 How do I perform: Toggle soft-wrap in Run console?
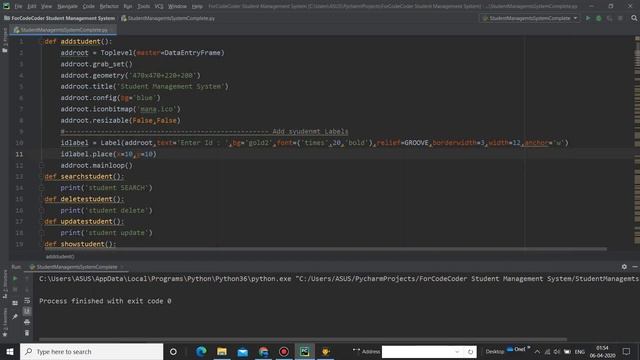coord(27,300)
